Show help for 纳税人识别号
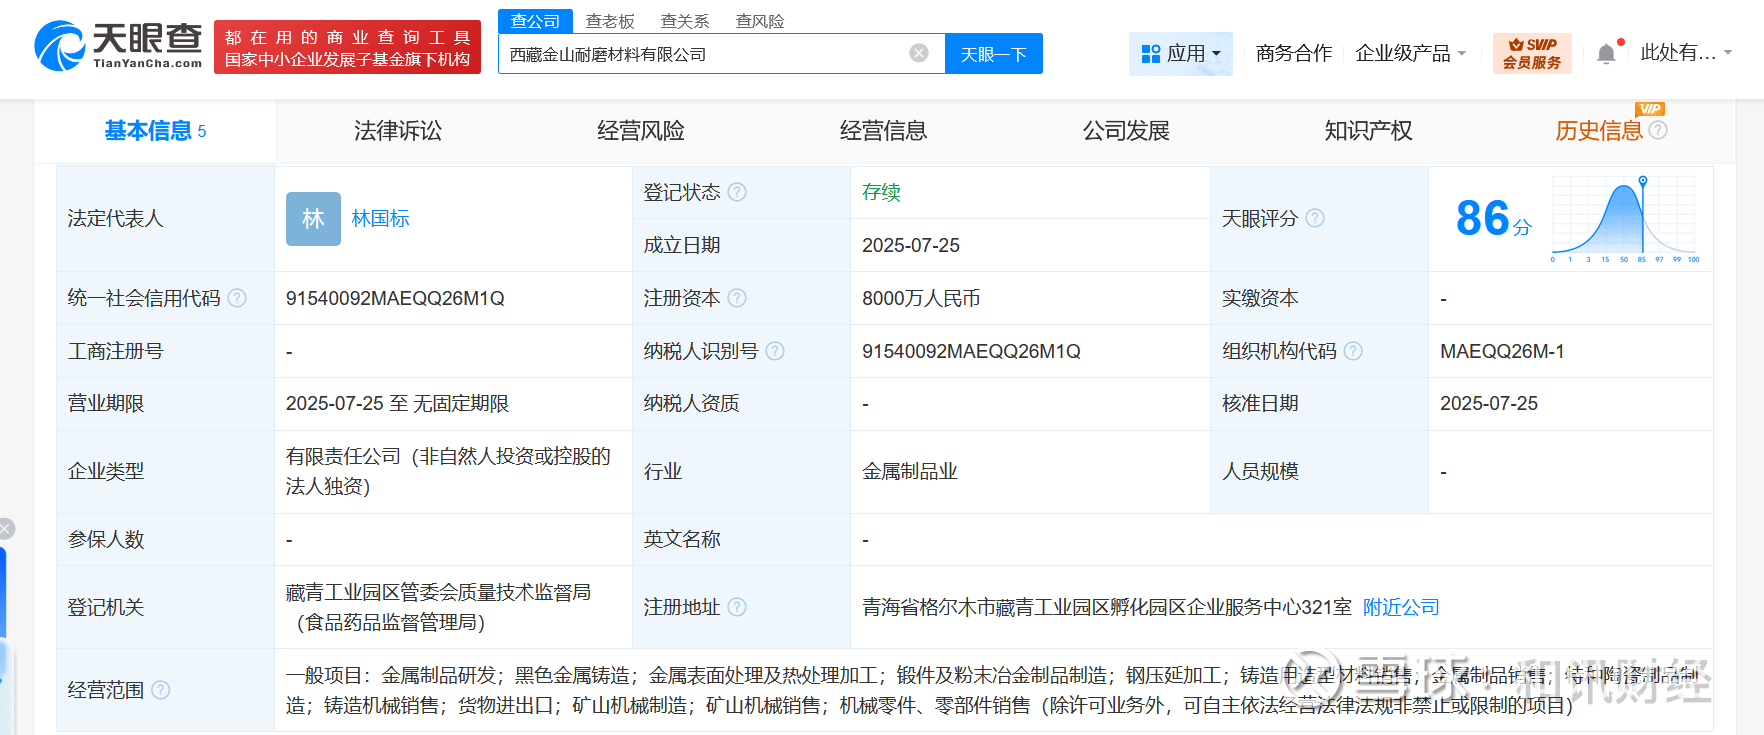This screenshot has width=1764, height=735. (775, 351)
